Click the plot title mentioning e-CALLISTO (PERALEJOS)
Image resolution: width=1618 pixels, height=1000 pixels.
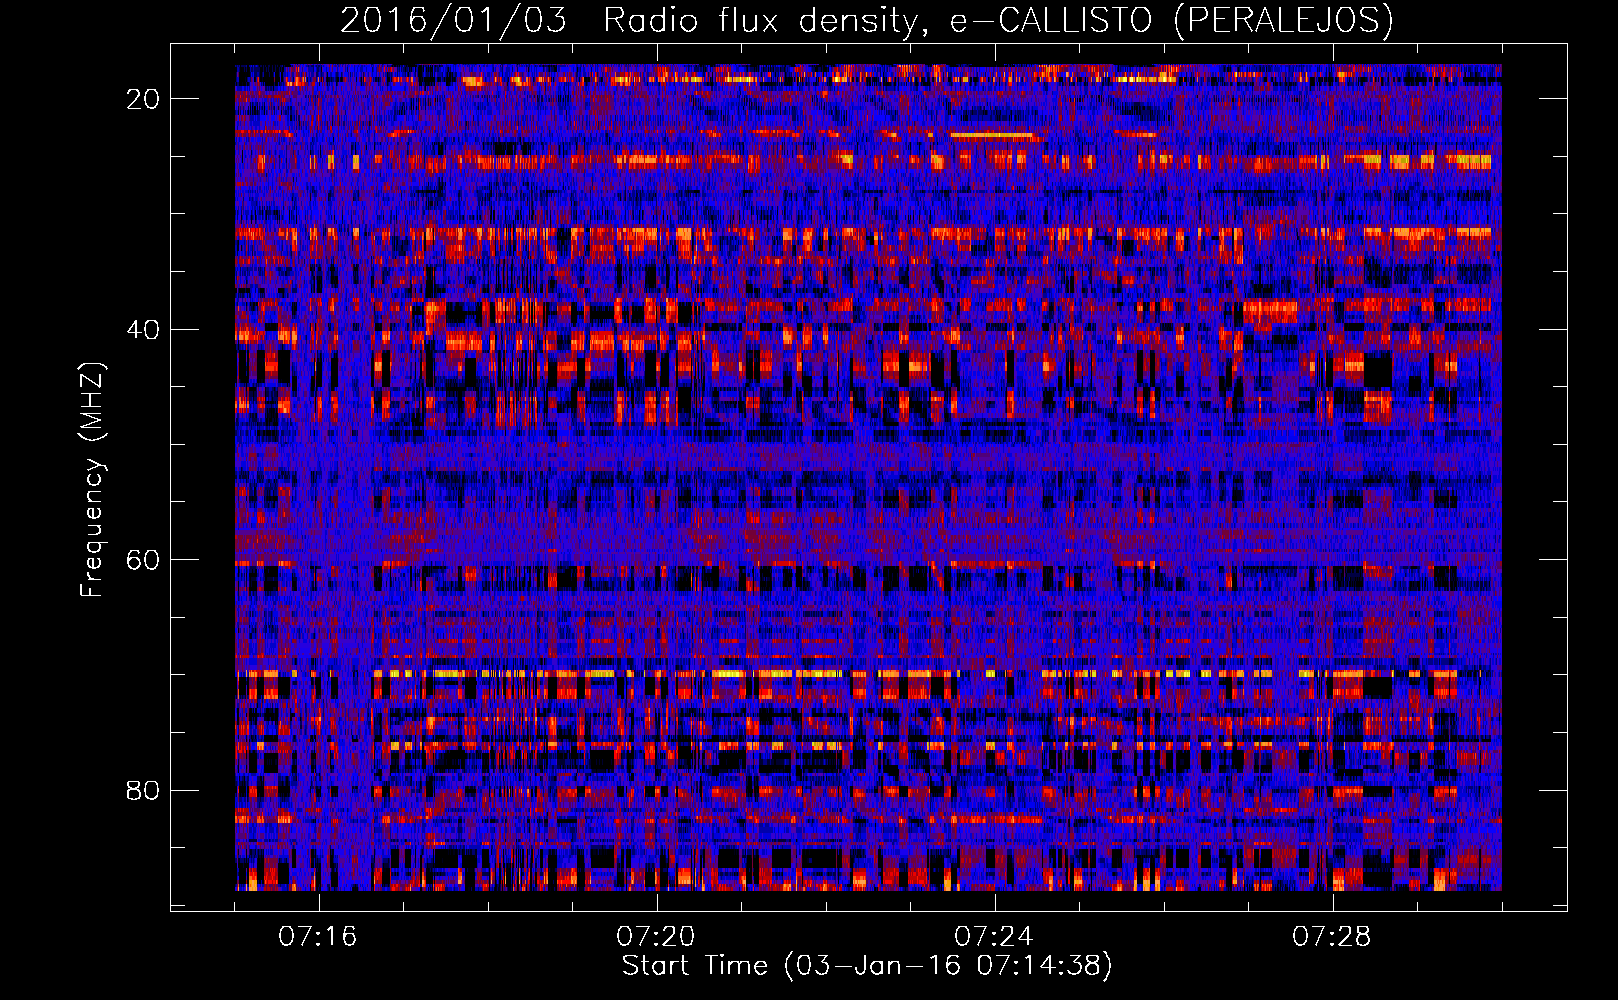[x=867, y=20]
